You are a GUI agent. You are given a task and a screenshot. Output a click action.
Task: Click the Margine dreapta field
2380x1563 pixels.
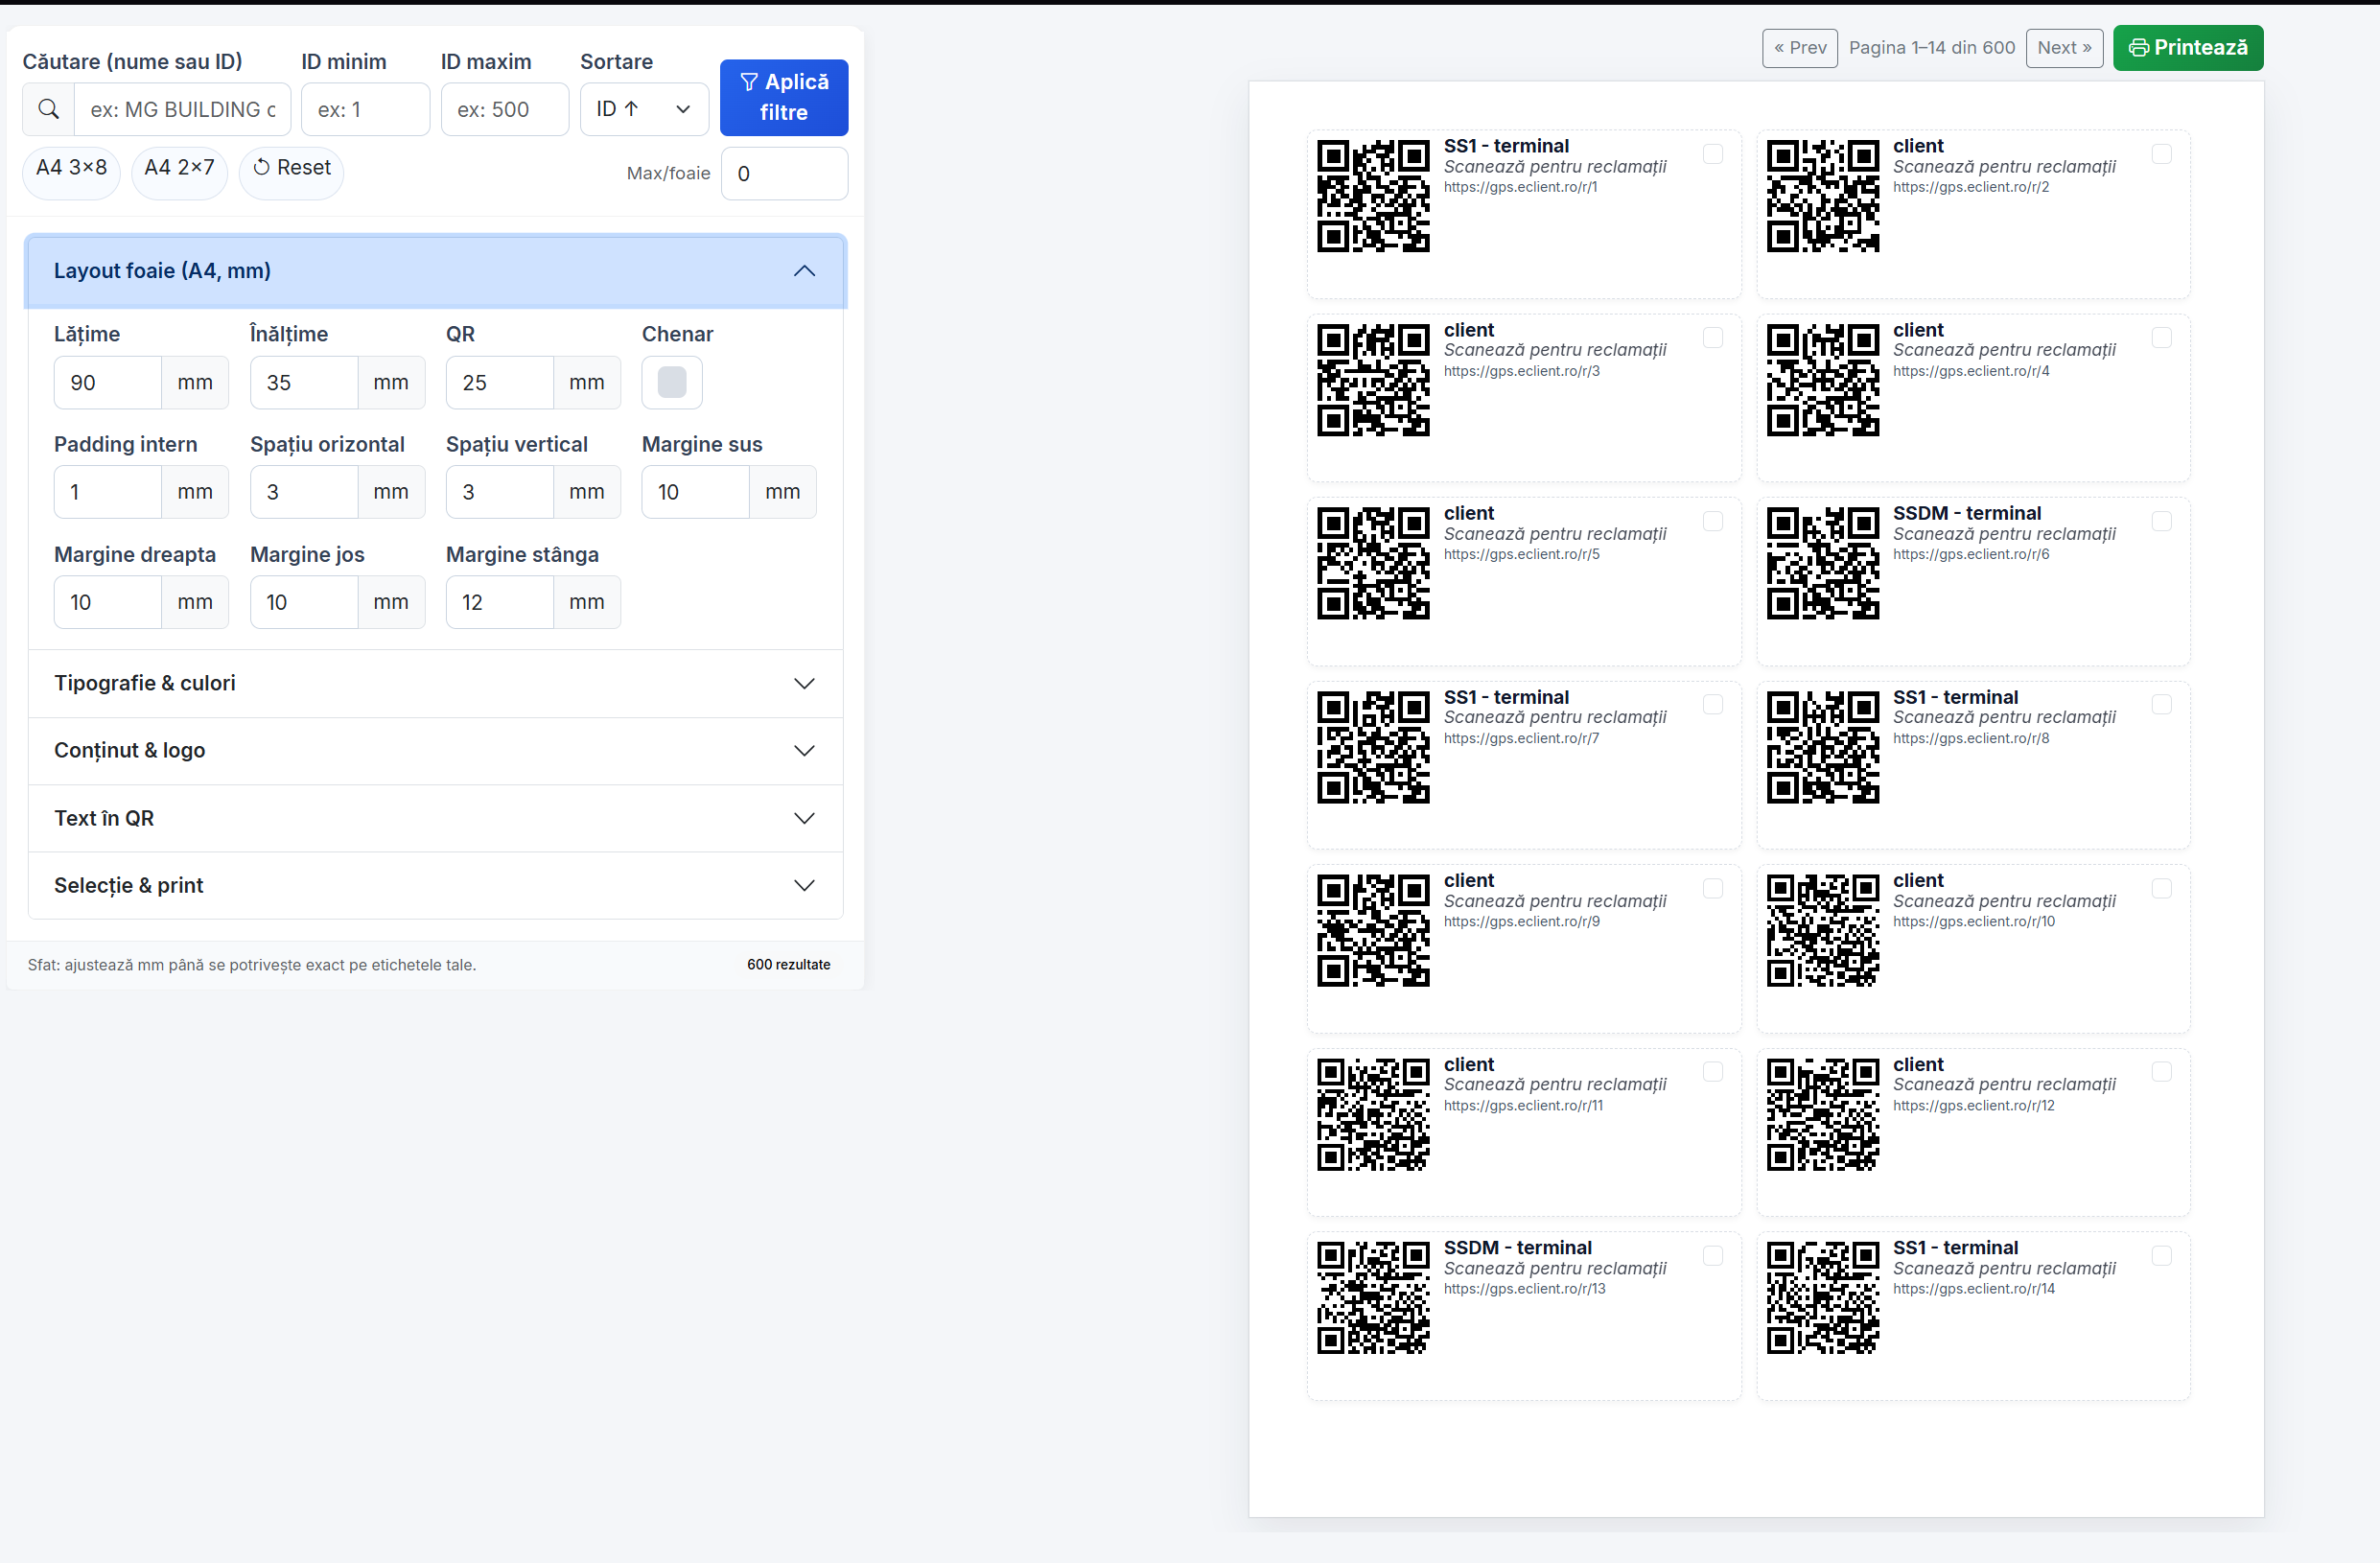pyautogui.click(x=108, y=602)
